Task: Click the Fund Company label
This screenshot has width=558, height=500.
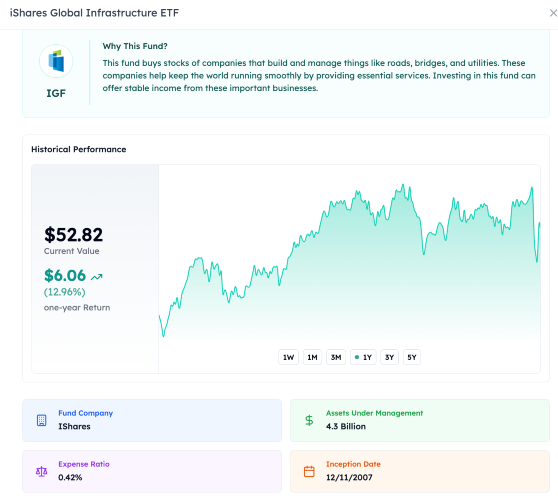Action: click(85, 413)
